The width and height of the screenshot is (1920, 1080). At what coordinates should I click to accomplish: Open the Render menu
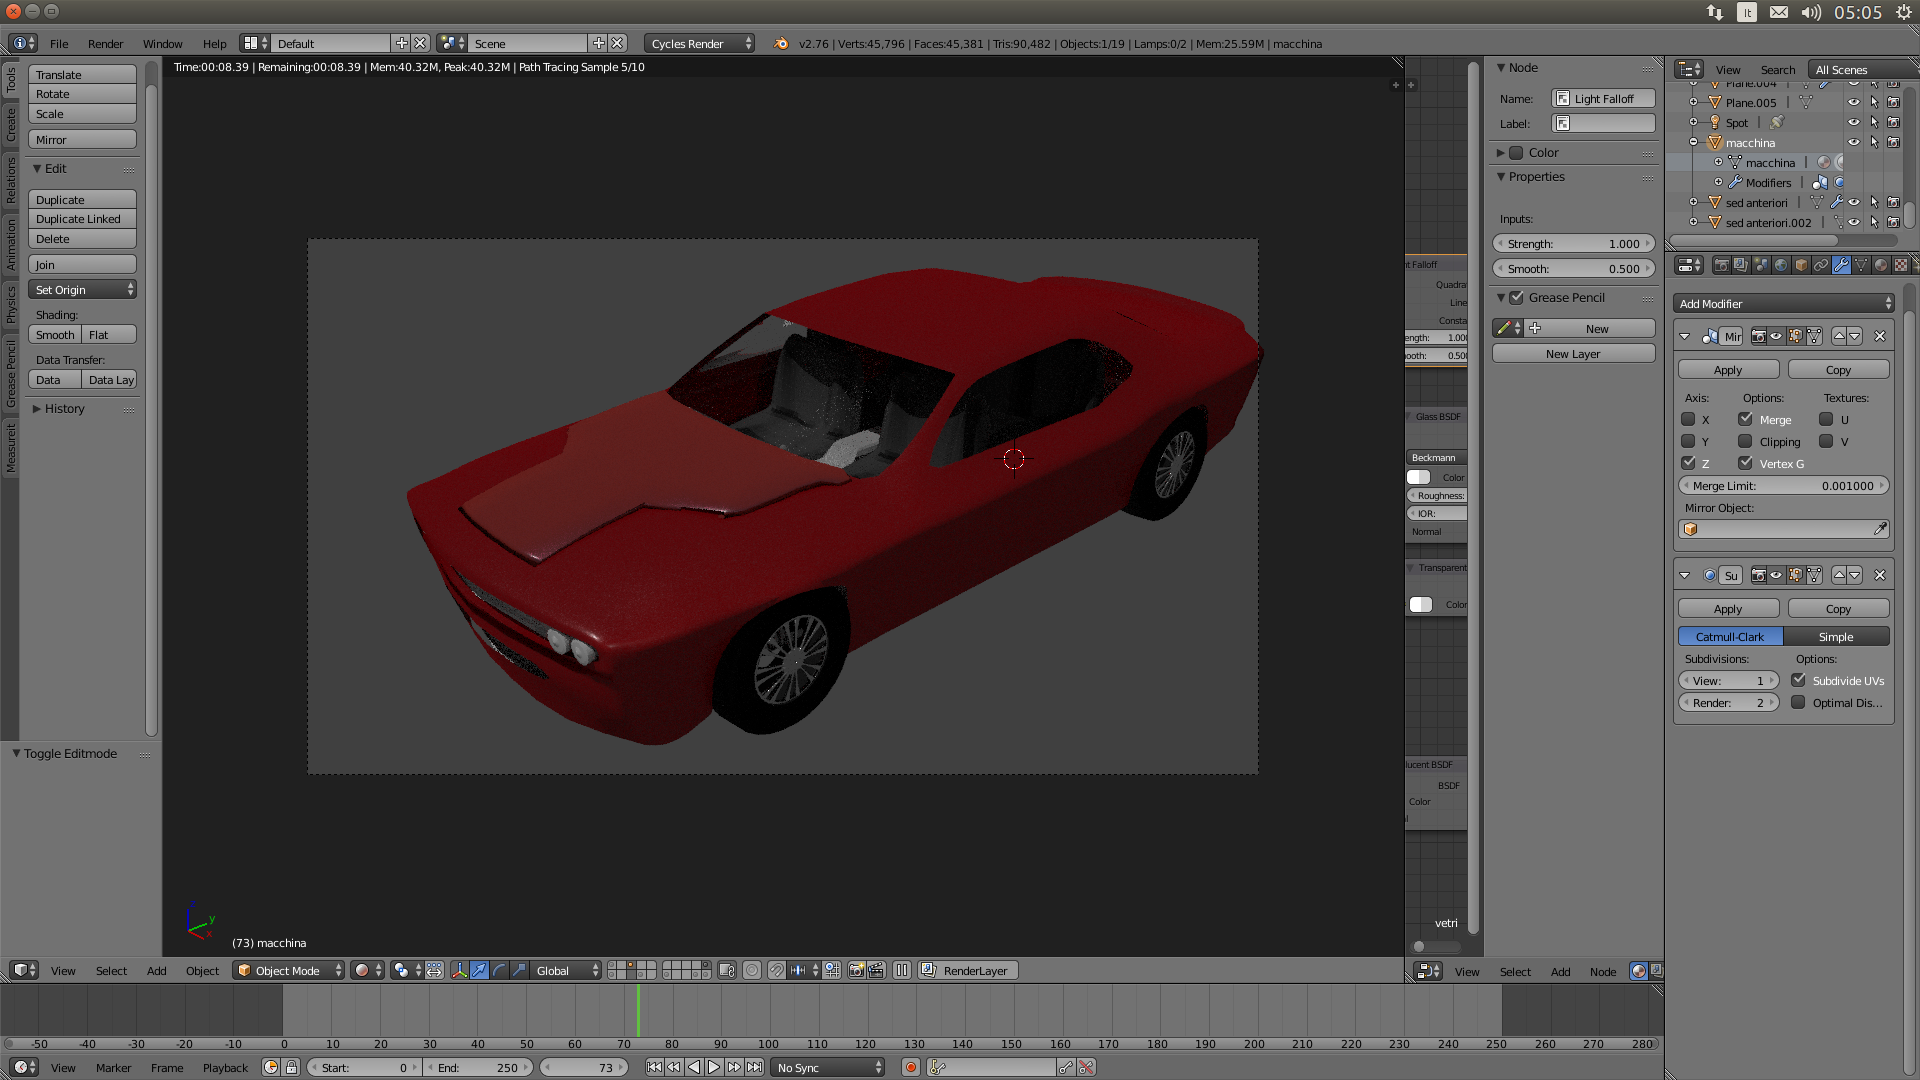tap(105, 43)
